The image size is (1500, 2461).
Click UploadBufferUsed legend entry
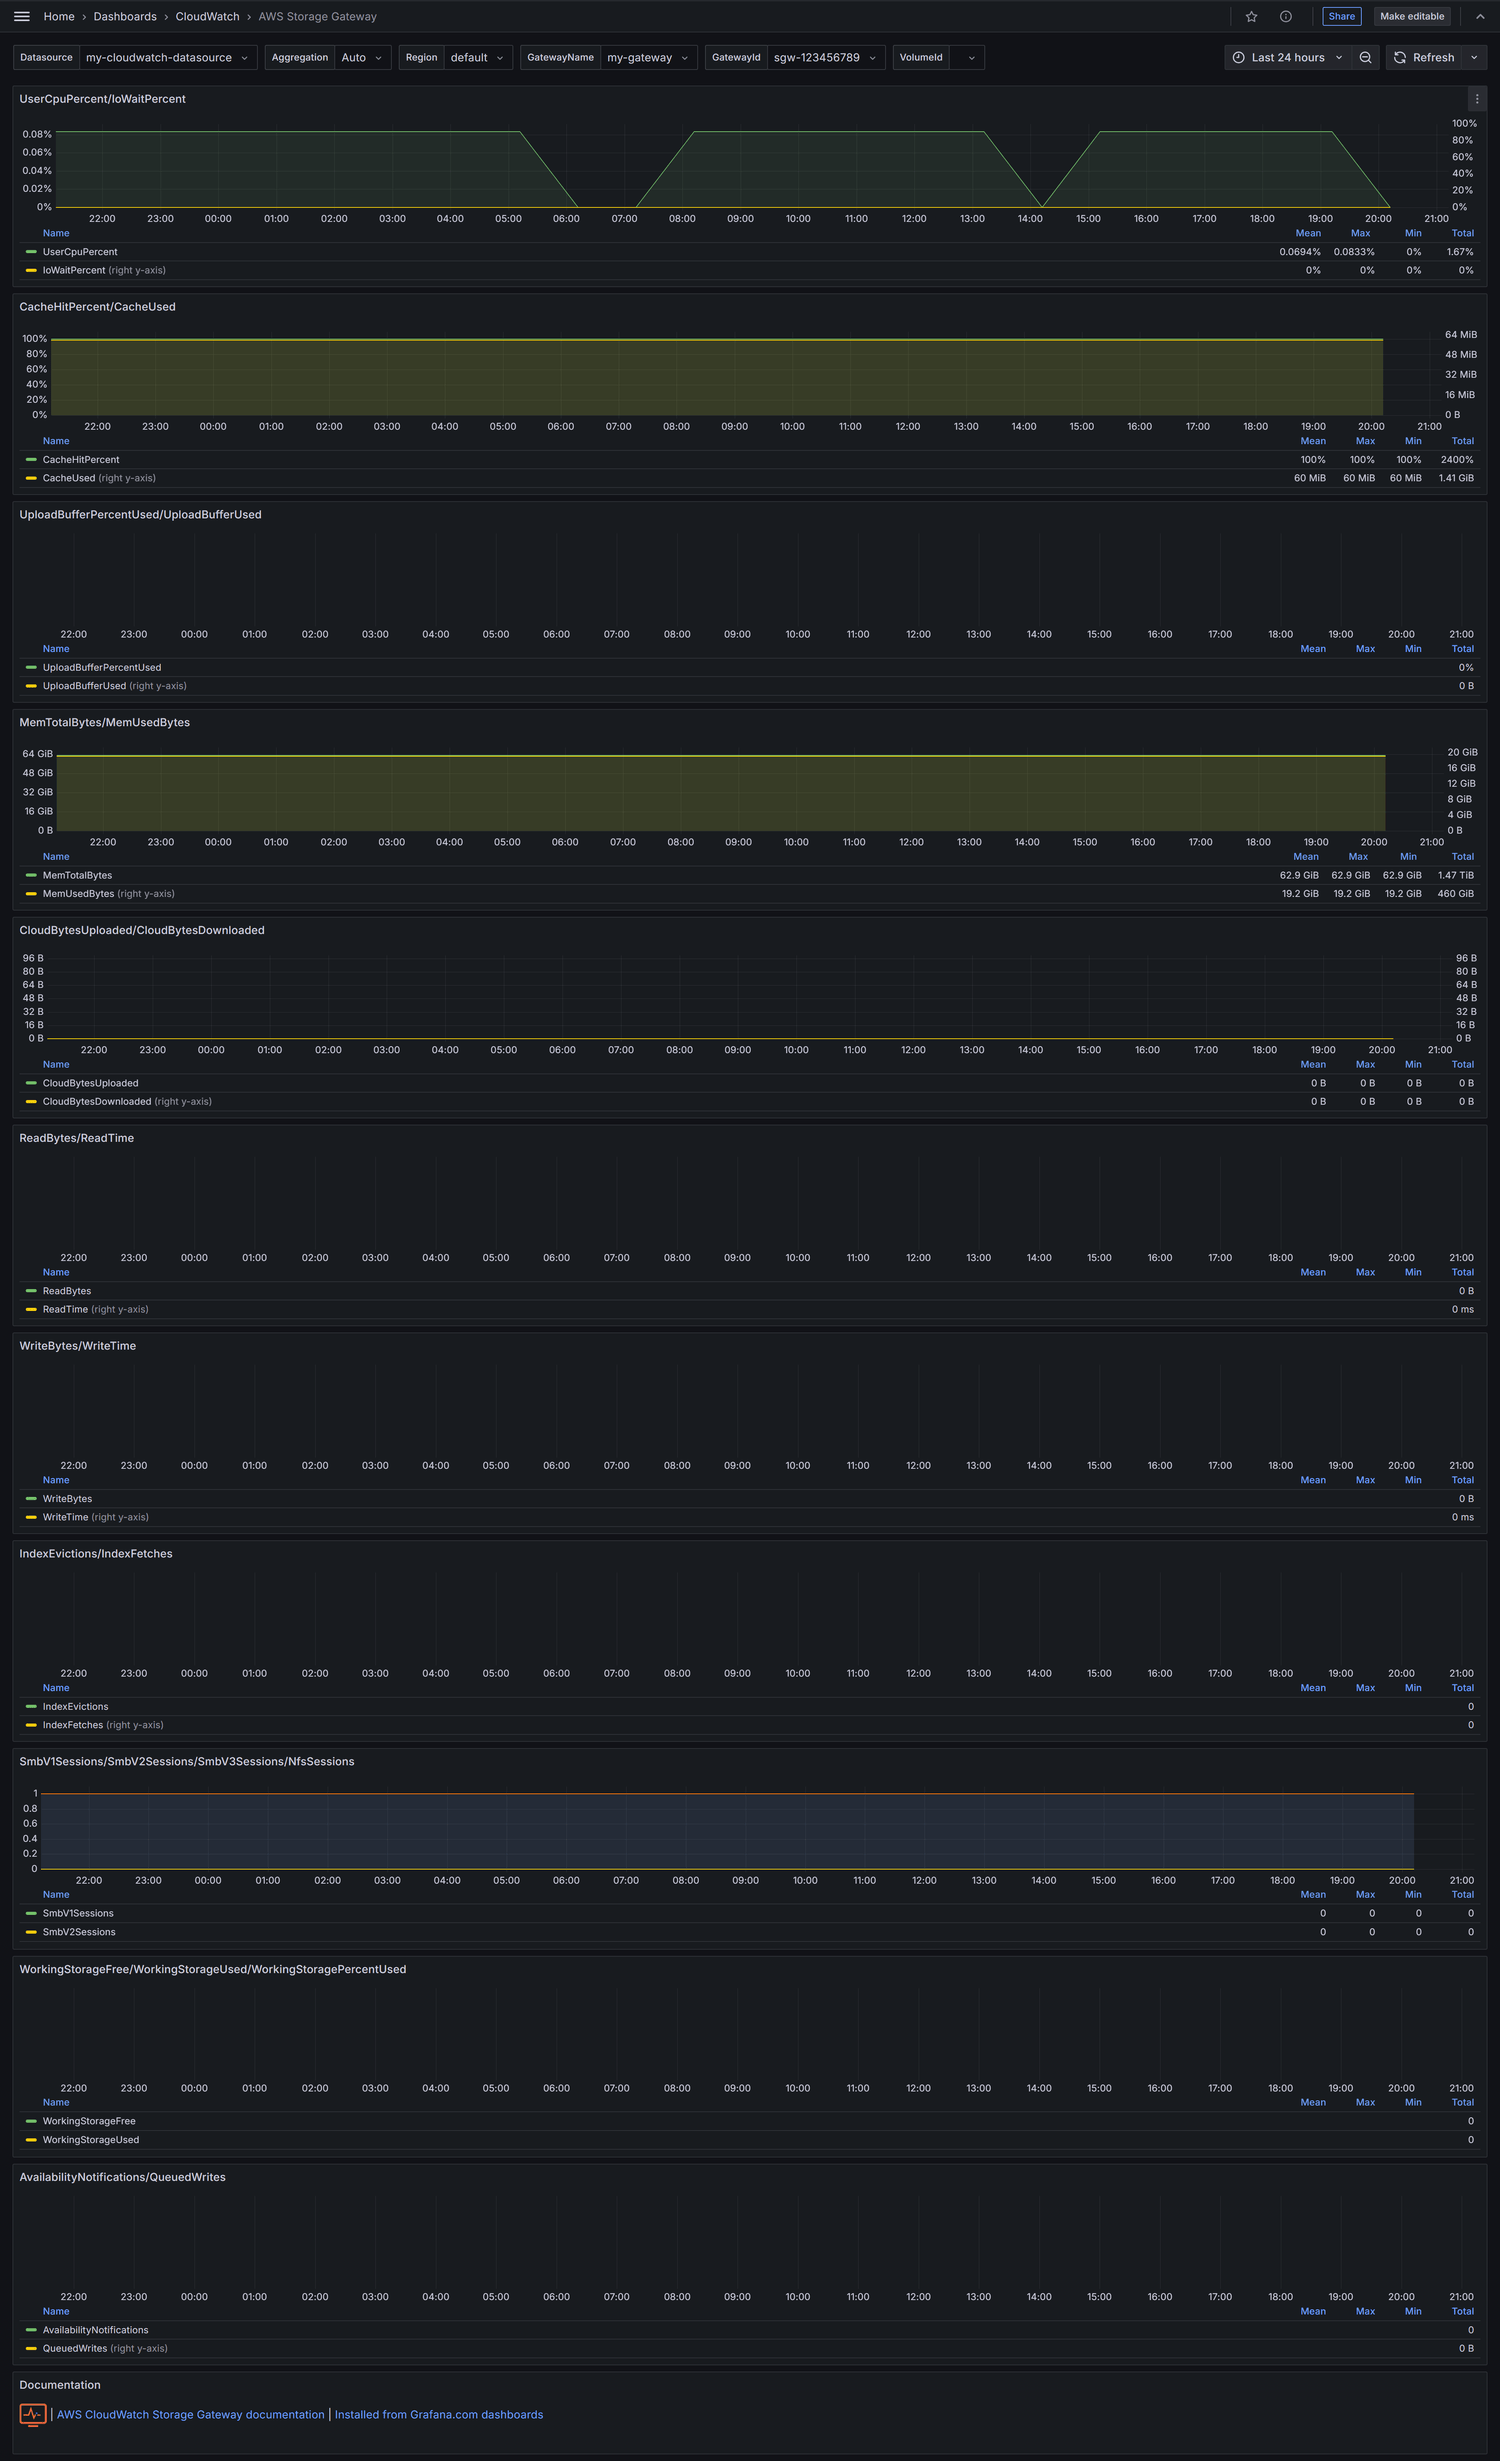(x=84, y=686)
